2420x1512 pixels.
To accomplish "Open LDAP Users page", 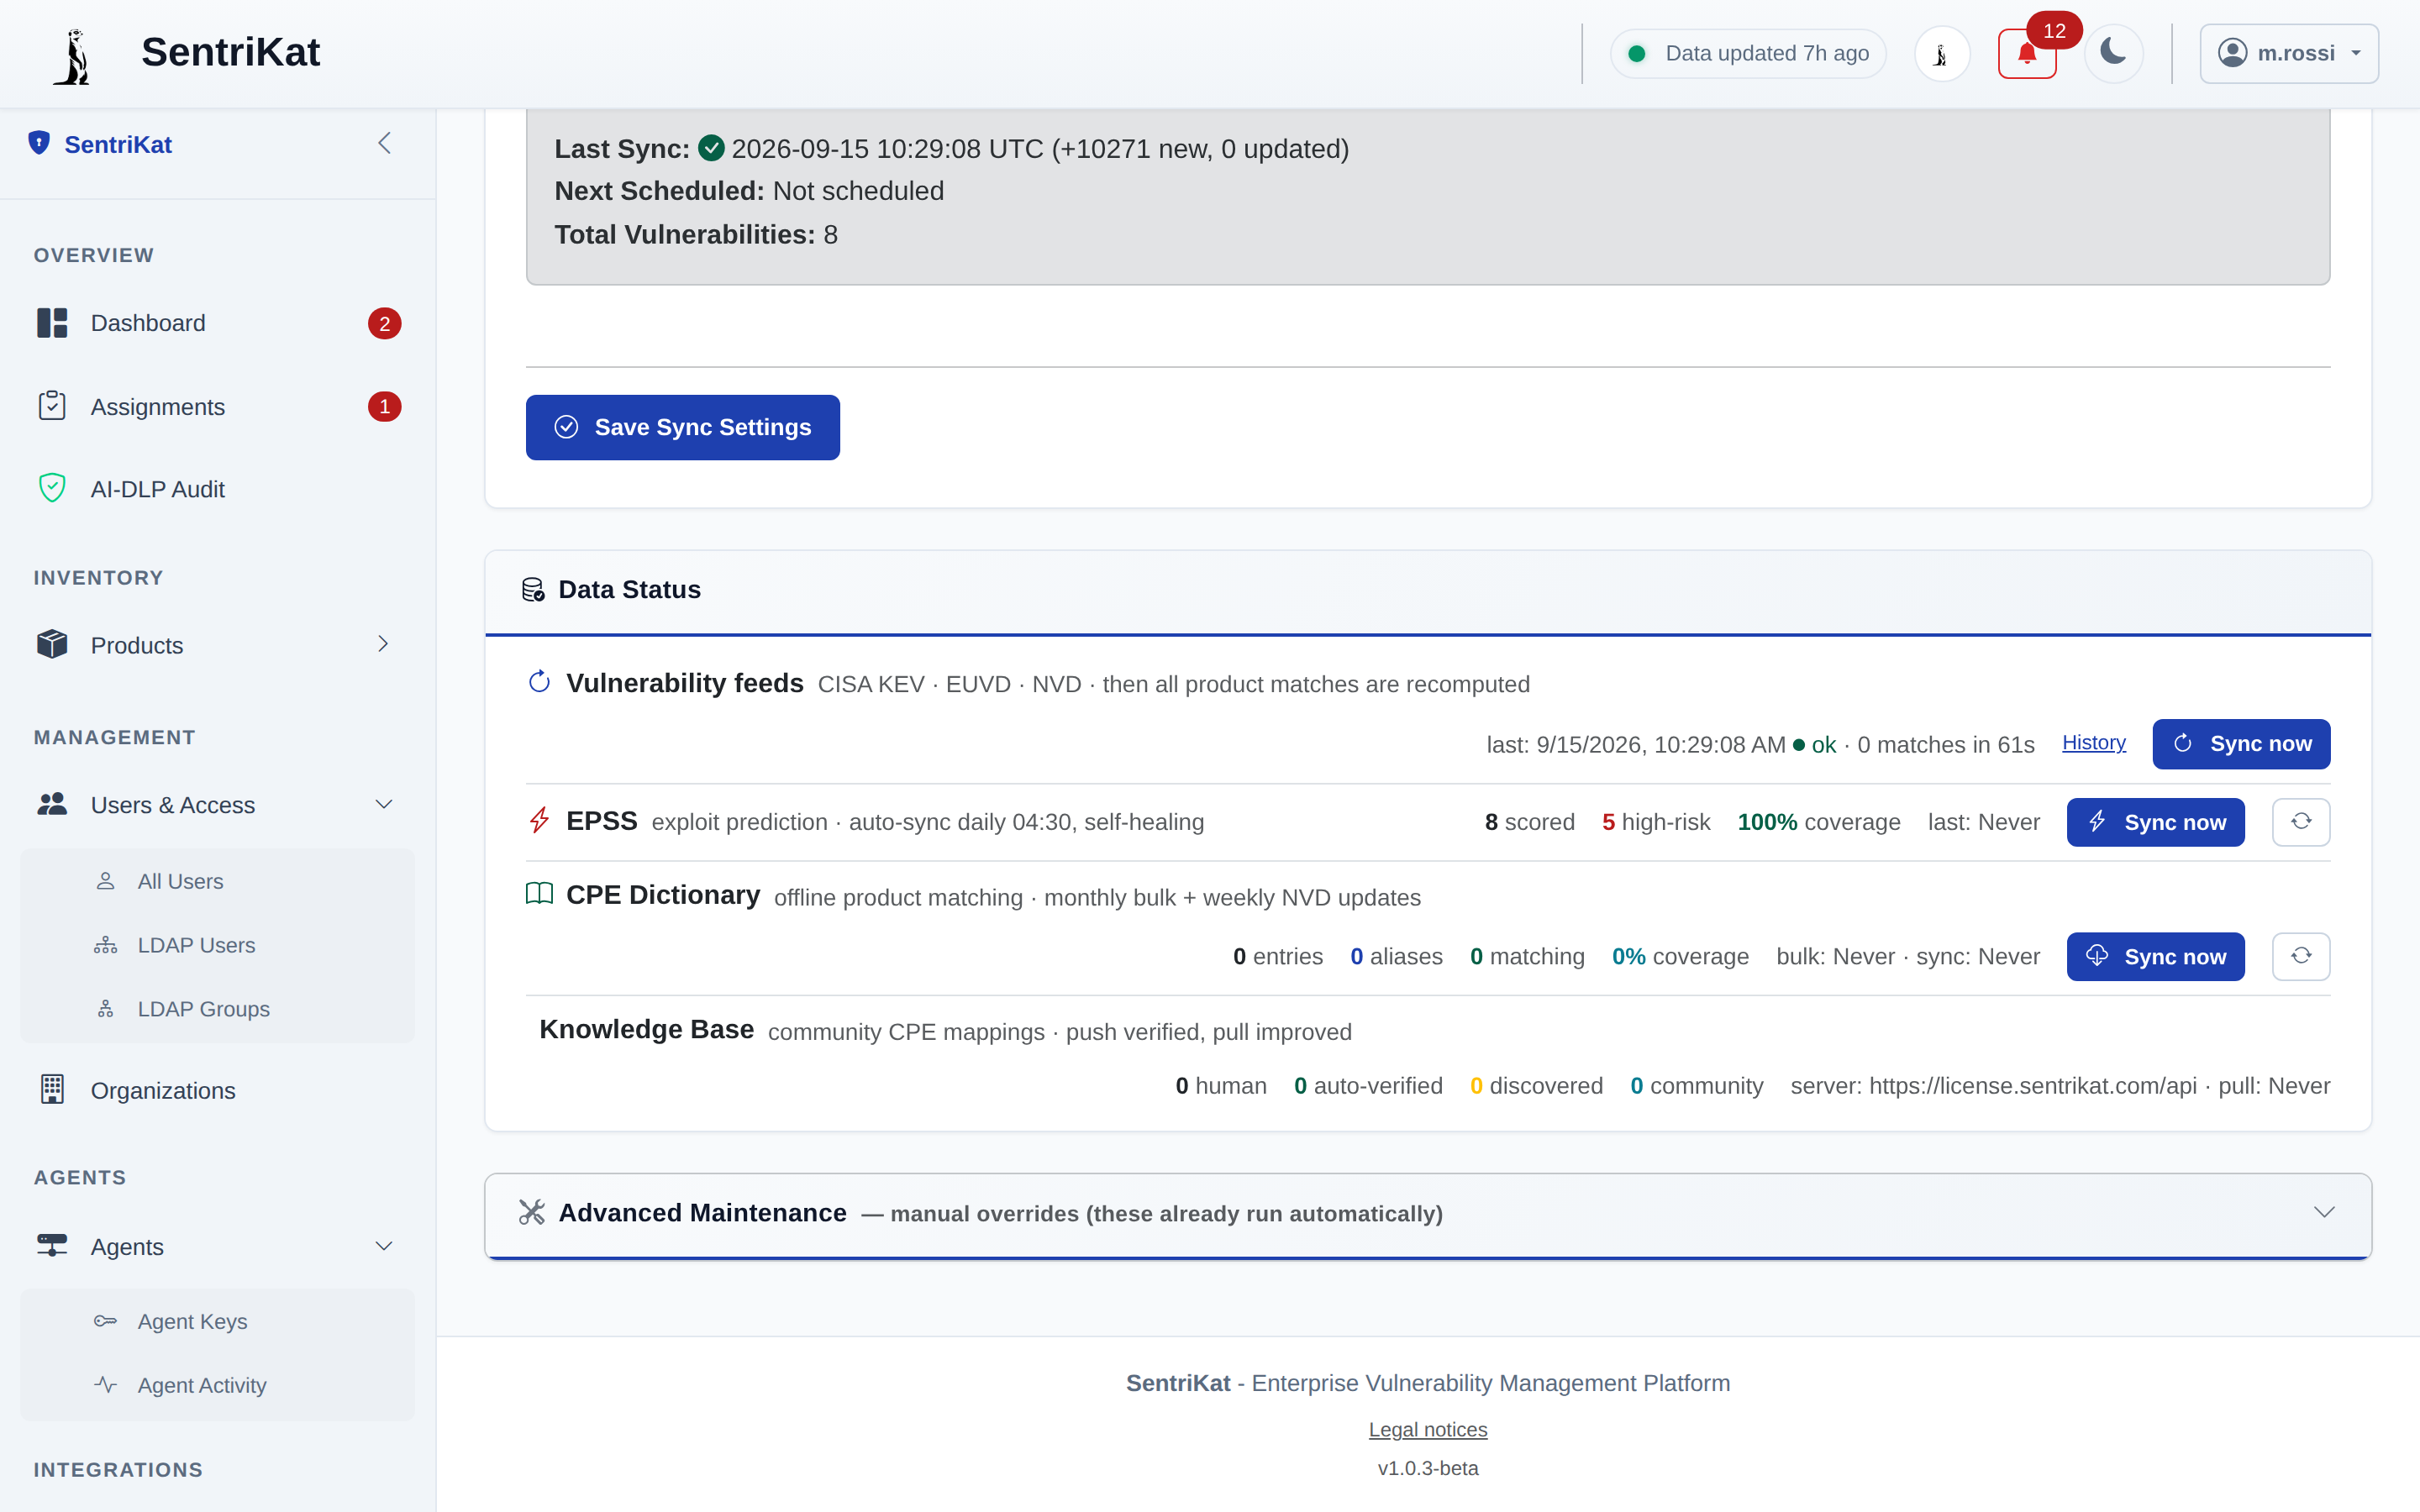I will point(218,945).
